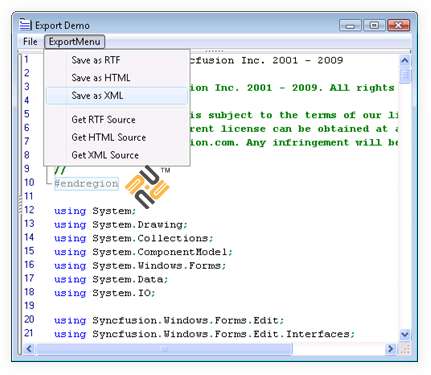The height and width of the screenshot is (375, 431).
Task: Click horizontal scrollbar left arrow
Action: pyautogui.click(x=29, y=349)
